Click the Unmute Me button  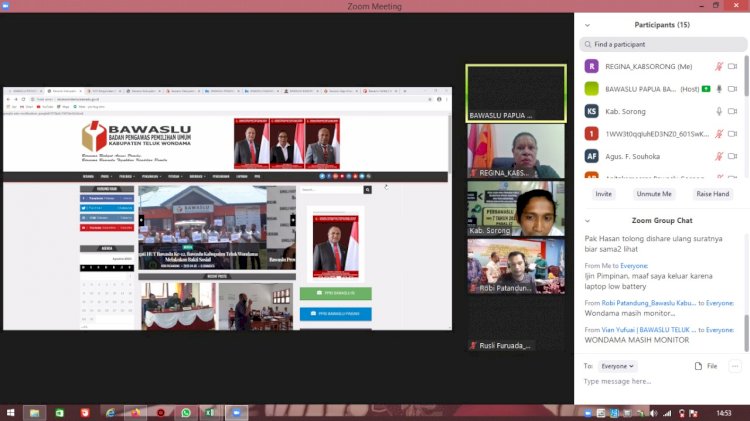654,194
